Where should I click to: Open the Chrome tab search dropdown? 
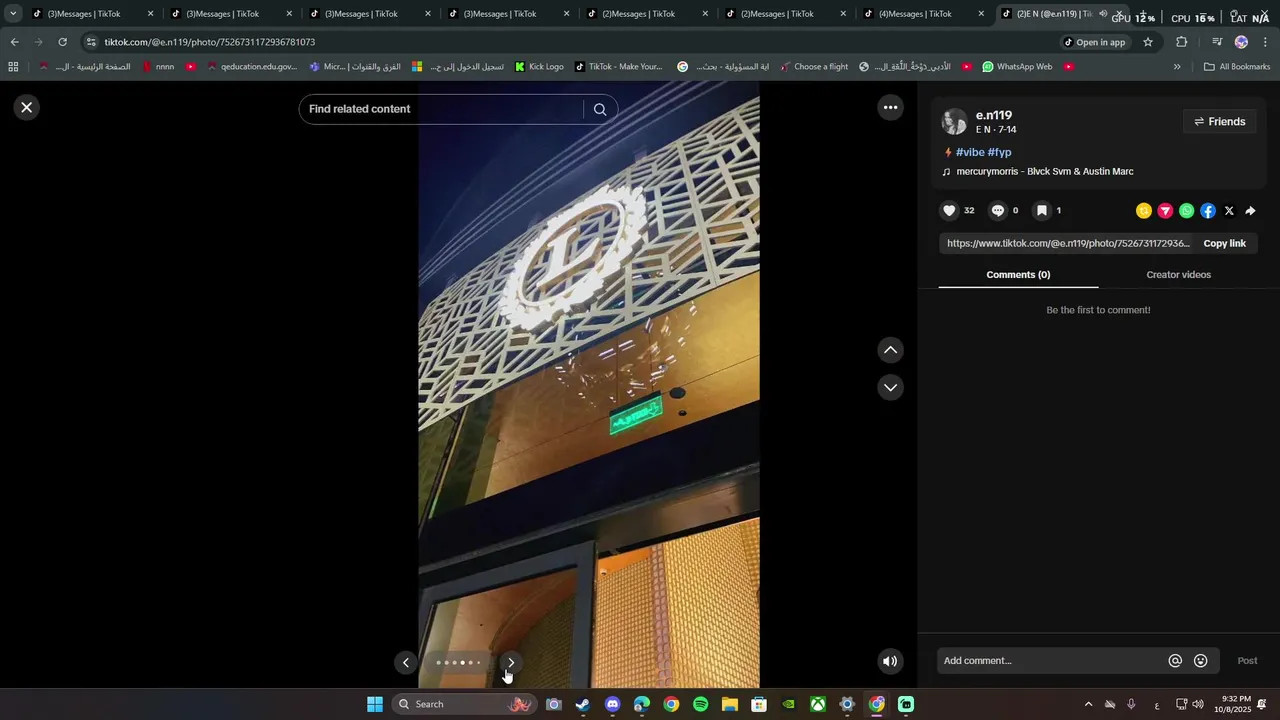point(13,14)
